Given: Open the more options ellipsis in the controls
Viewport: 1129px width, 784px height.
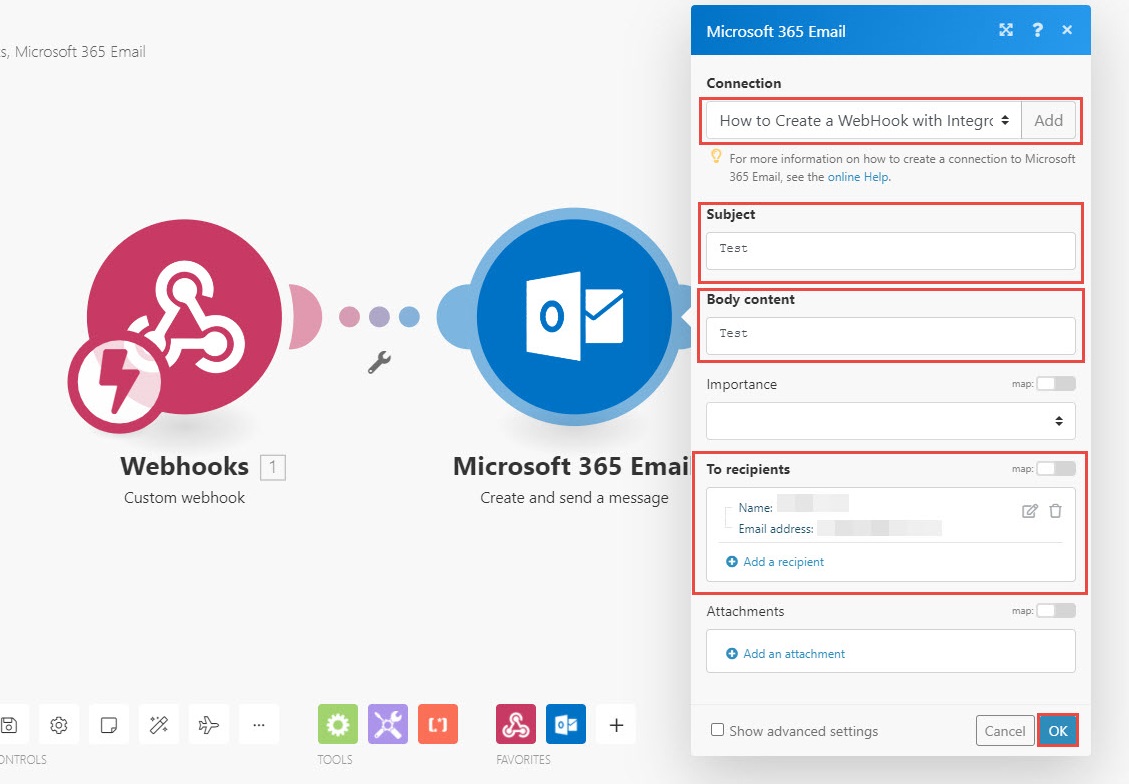Looking at the screenshot, I should tap(258, 725).
